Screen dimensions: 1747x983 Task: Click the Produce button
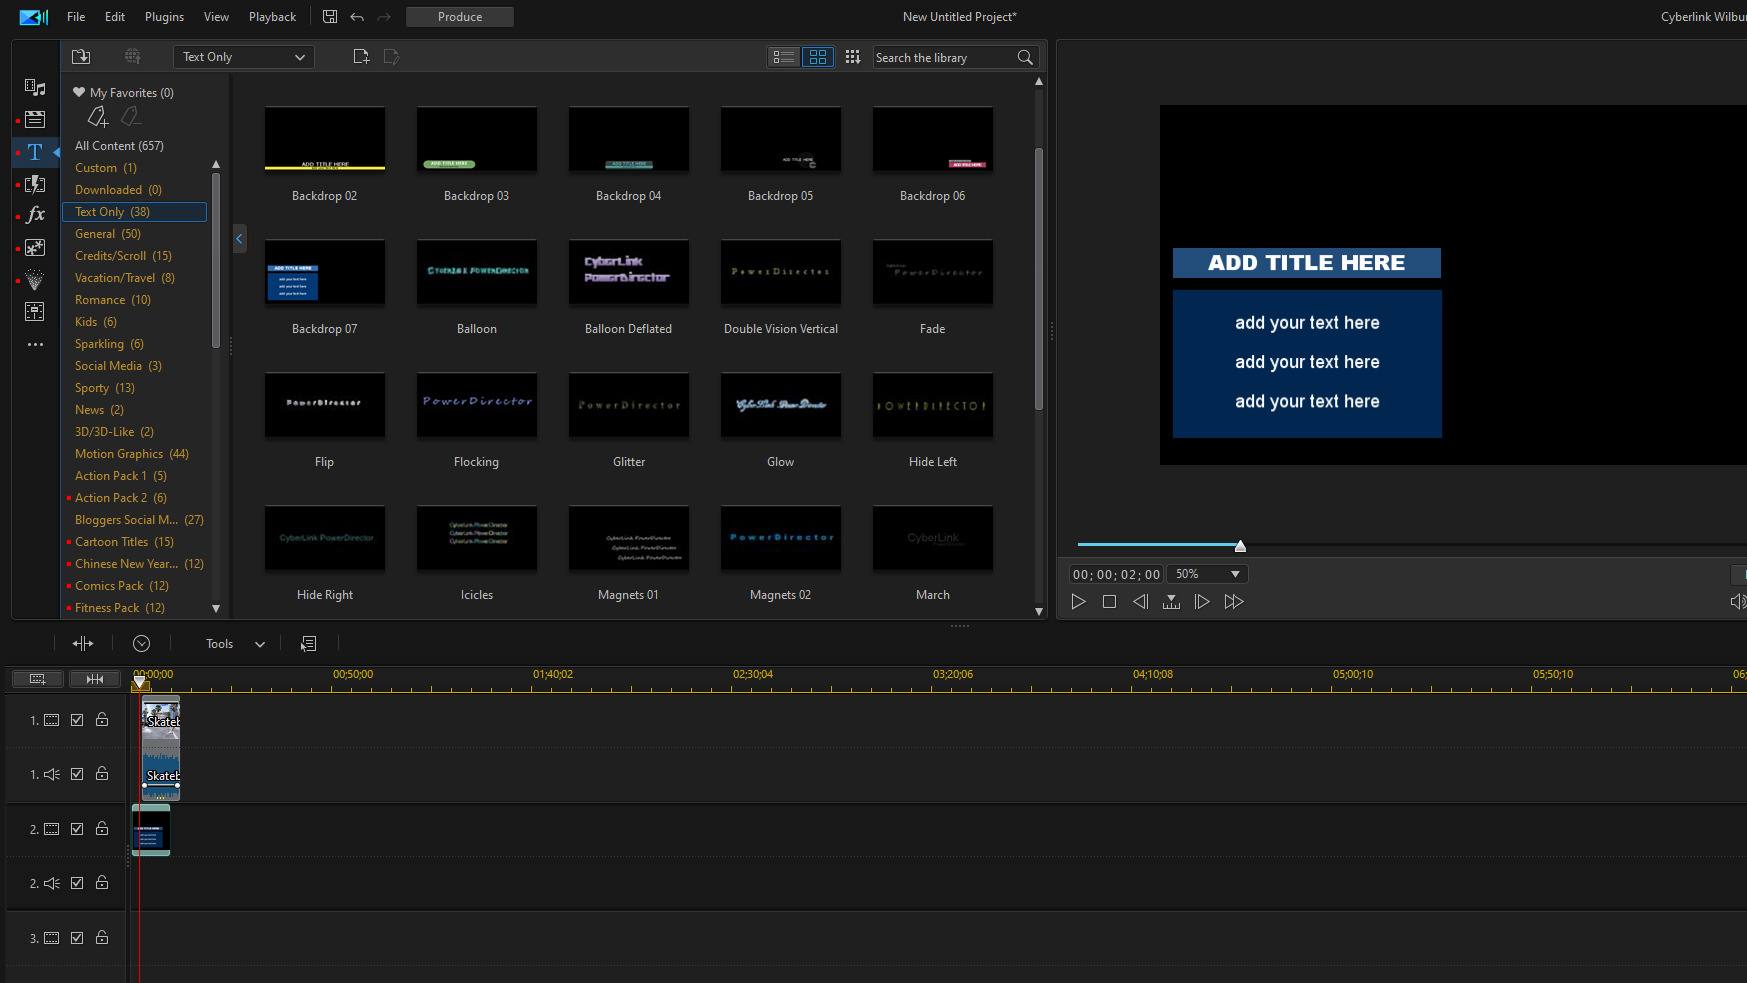pyautogui.click(x=459, y=16)
